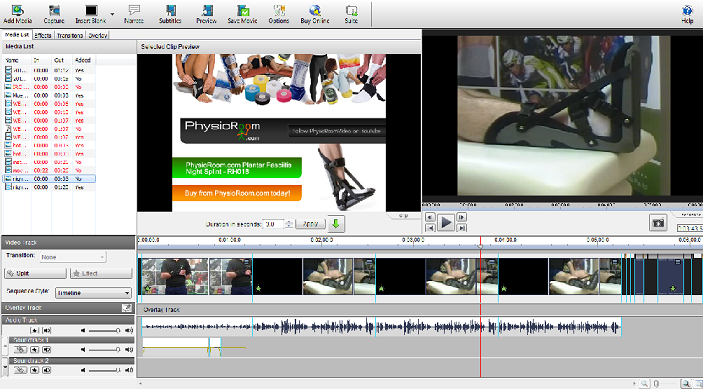Open Soundtrack 1 effects star button
Viewport: 703px width, 389px height.
click(x=35, y=350)
